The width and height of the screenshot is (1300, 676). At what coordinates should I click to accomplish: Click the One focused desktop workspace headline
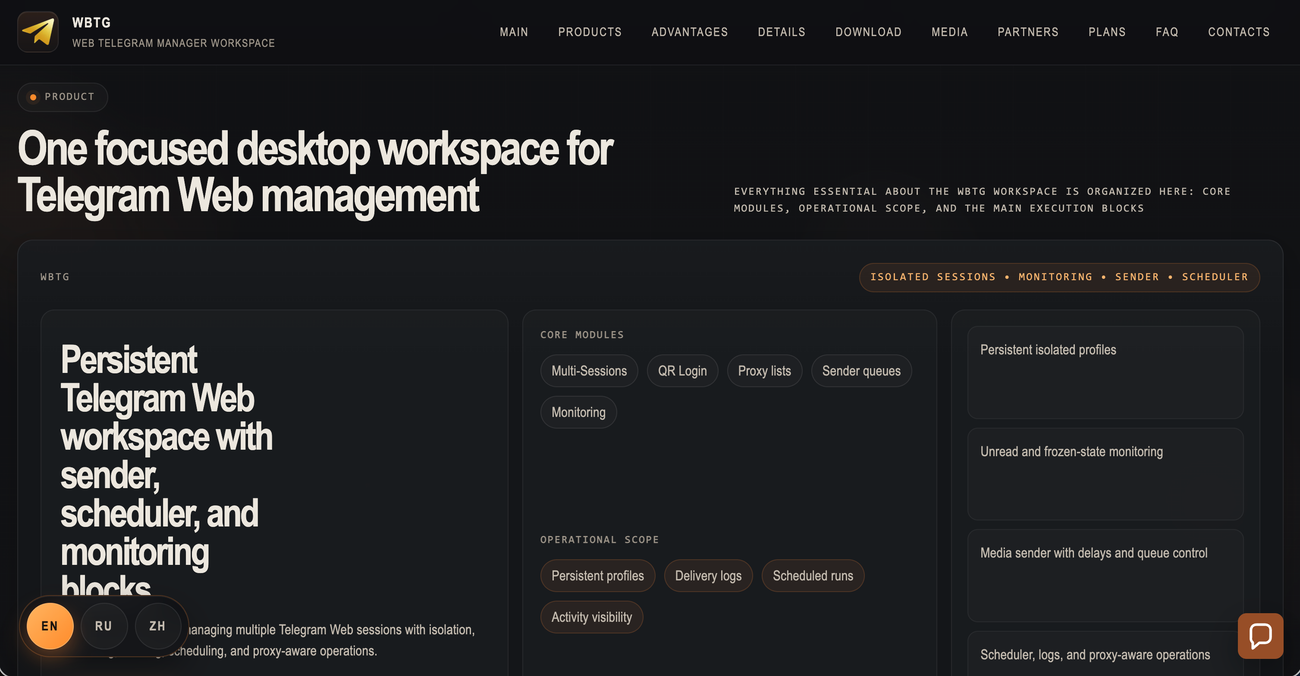pyautogui.click(x=315, y=172)
